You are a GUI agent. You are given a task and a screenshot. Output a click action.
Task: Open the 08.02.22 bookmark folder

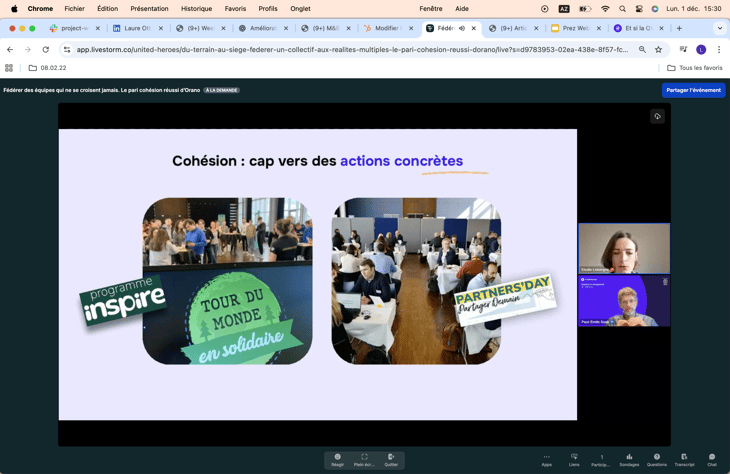[47, 68]
